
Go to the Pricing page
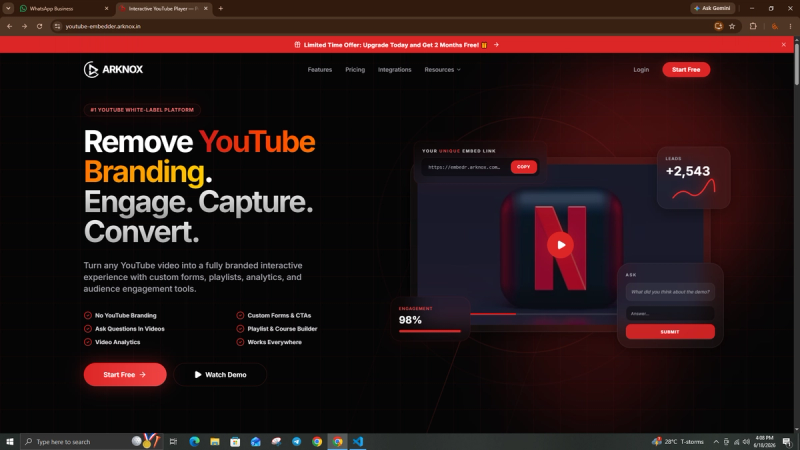point(355,69)
